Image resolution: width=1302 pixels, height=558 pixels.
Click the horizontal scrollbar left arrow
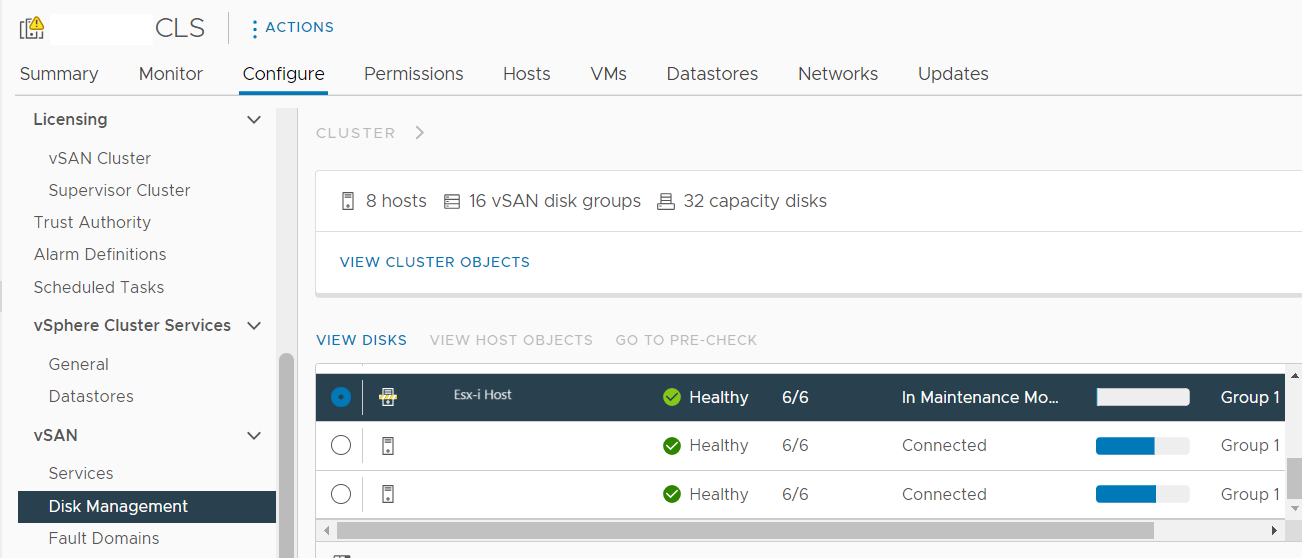pos(326,530)
